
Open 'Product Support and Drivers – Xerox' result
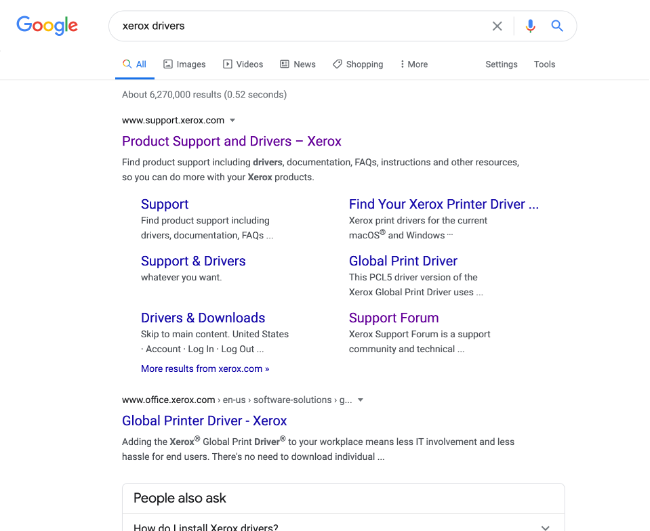pos(231,141)
